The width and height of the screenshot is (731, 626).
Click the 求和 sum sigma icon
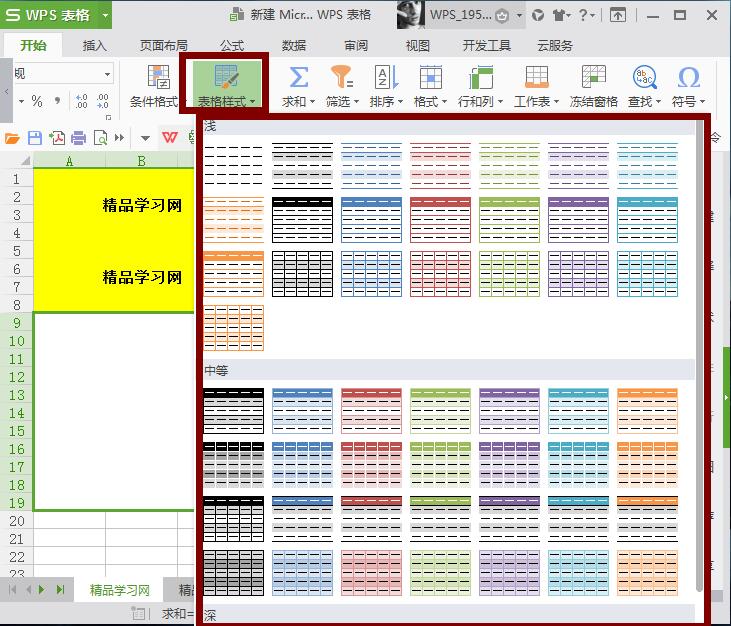click(298, 78)
